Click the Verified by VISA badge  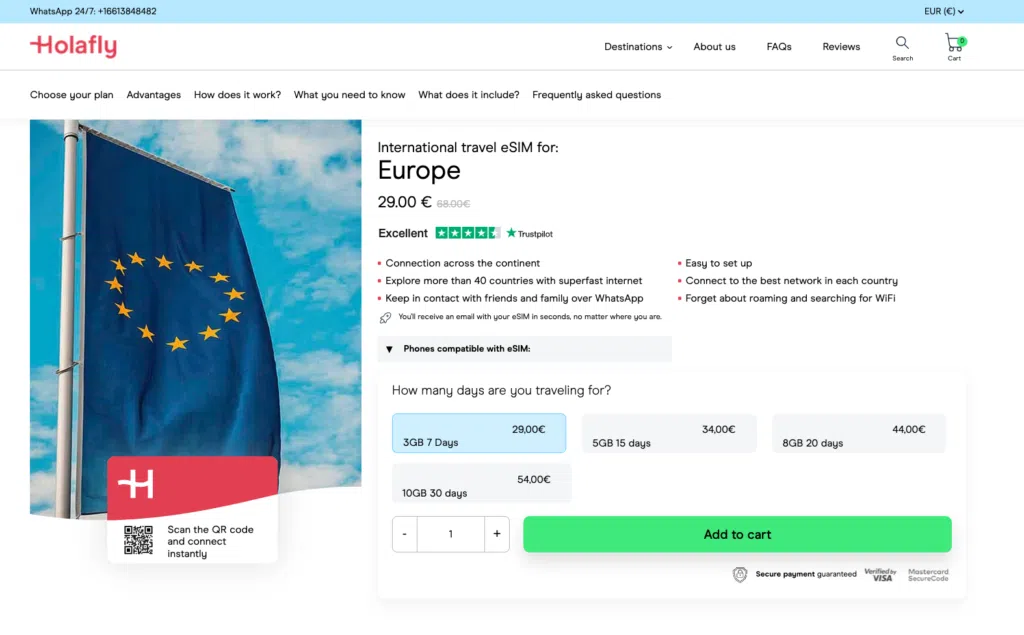point(880,574)
